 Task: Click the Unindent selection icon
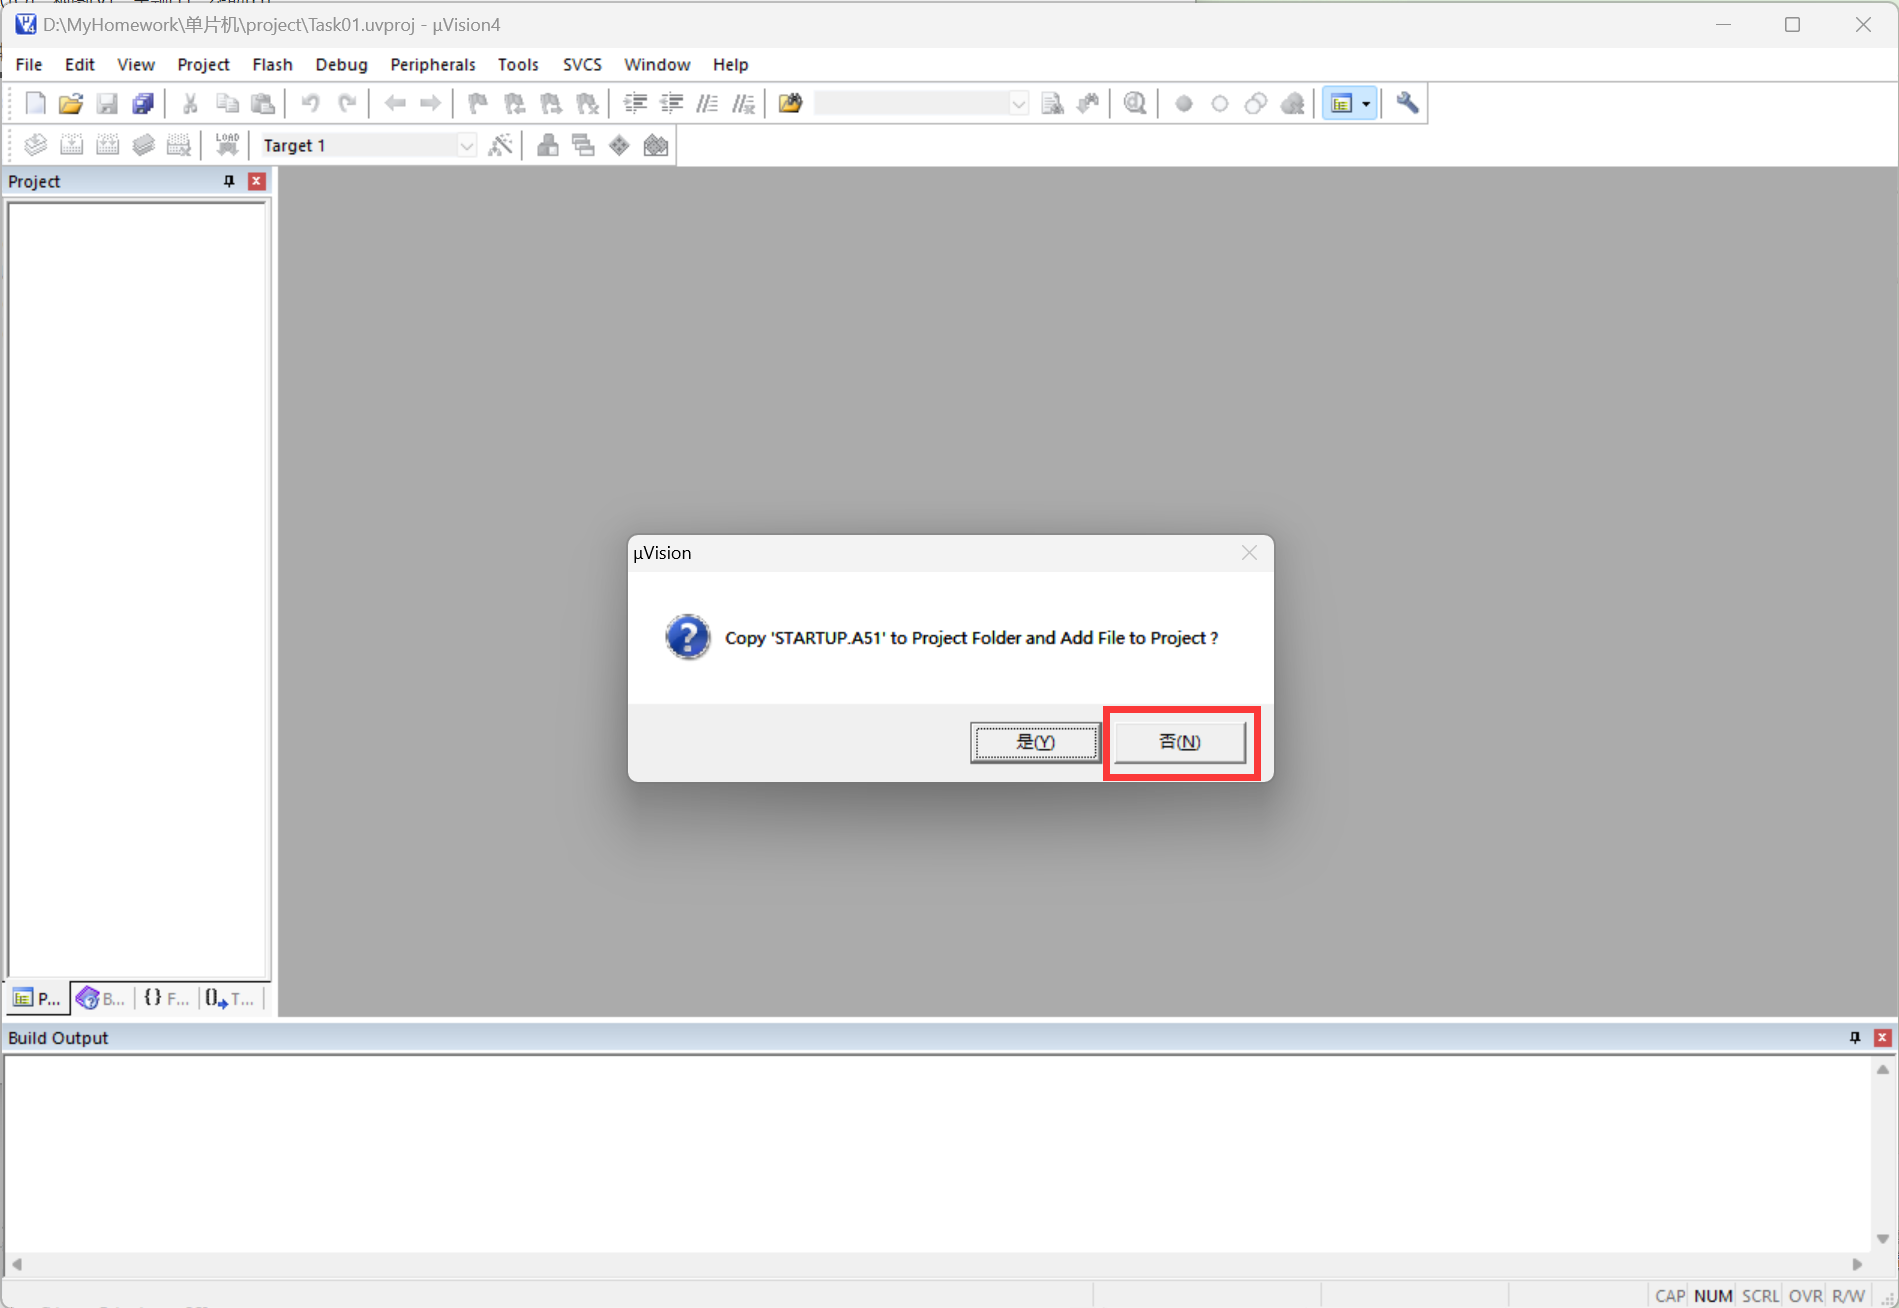[672, 103]
